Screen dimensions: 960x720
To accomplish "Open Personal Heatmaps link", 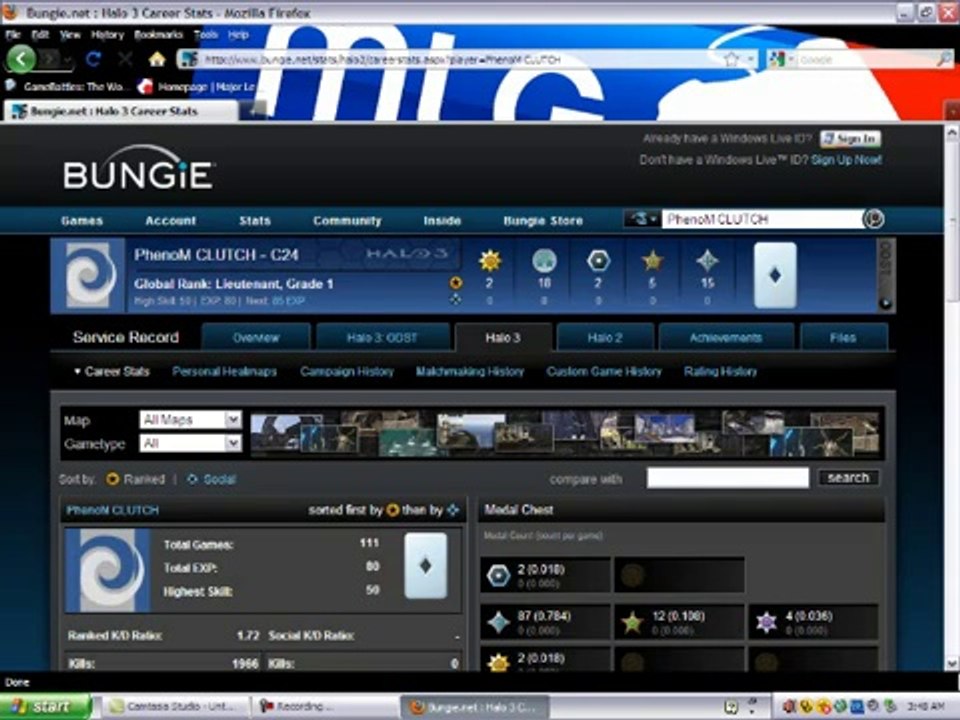I will (224, 371).
